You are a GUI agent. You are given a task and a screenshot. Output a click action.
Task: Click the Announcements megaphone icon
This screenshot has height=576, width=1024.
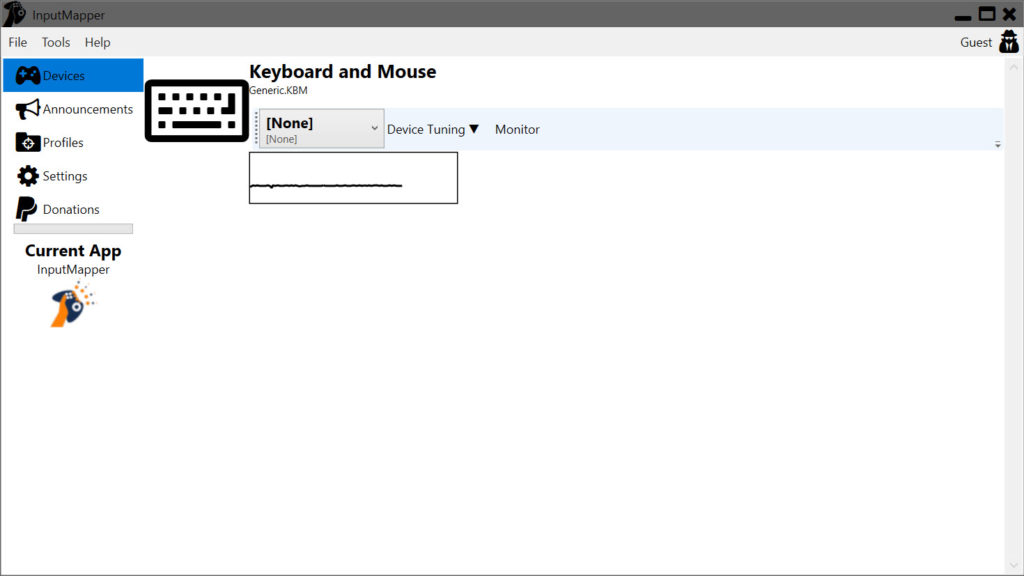pyautogui.click(x=27, y=109)
